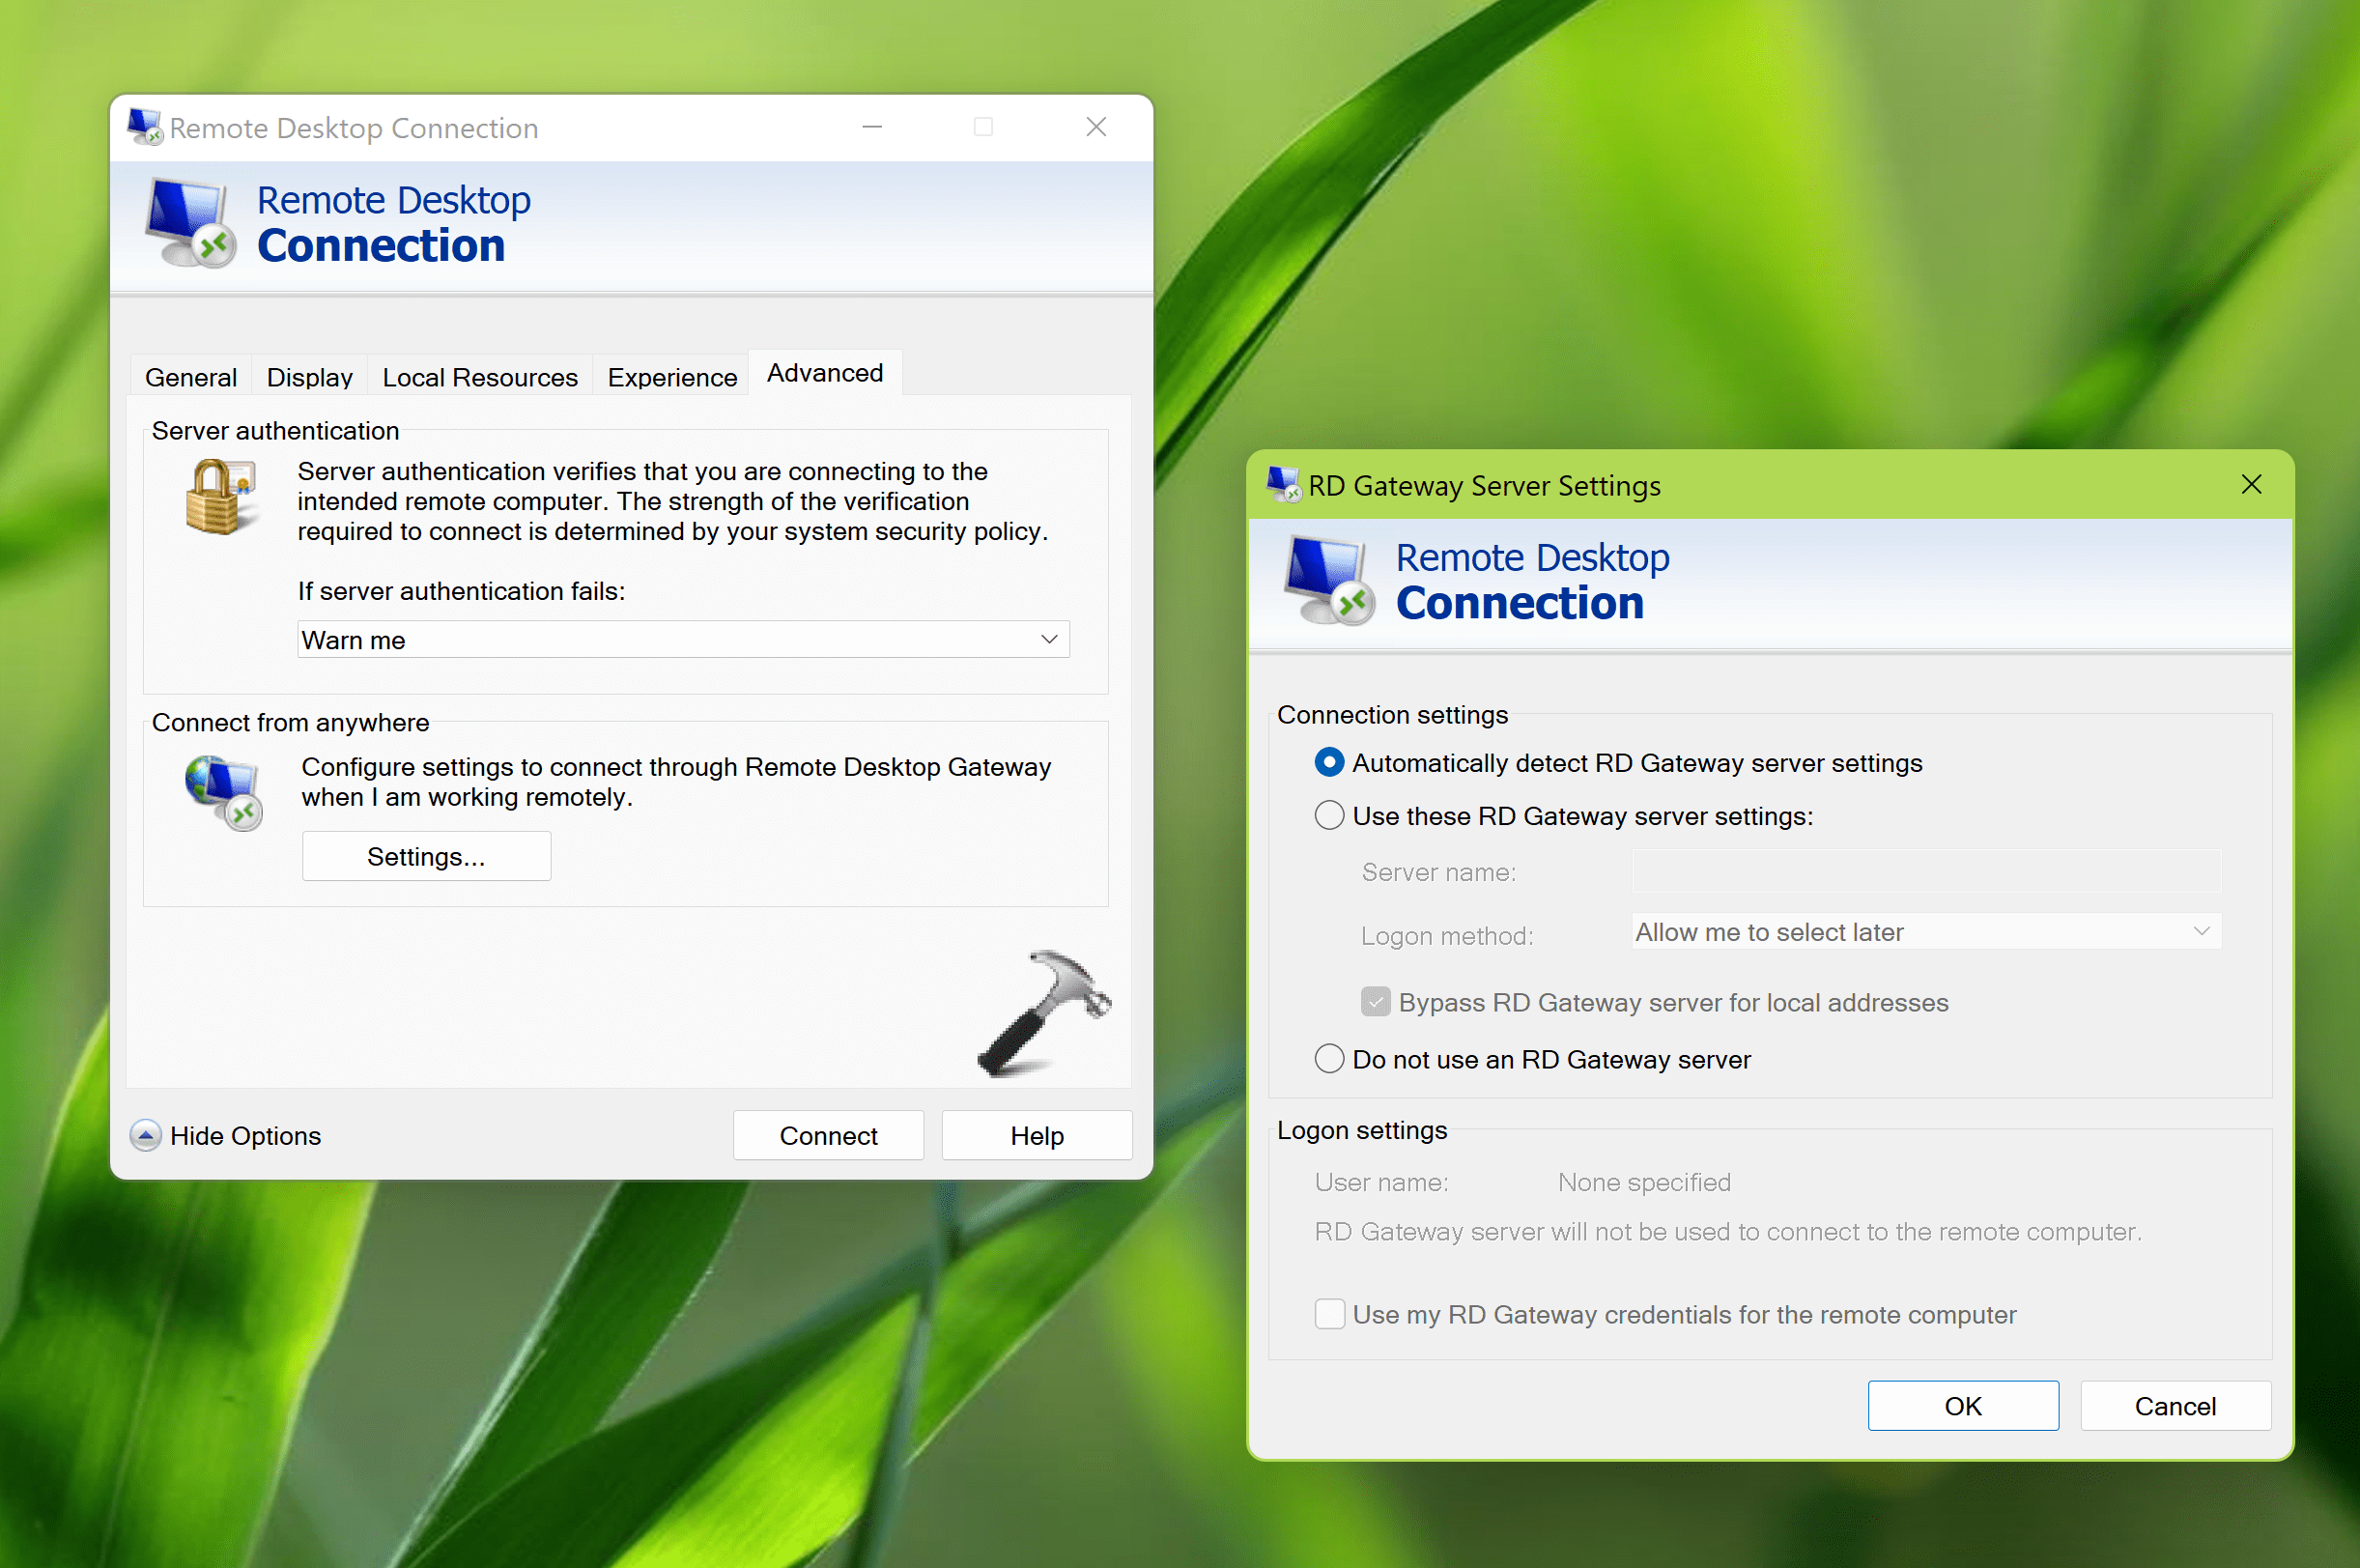Switch to the Experience tab
The height and width of the screenshot is (1568, 2360).
671,377
